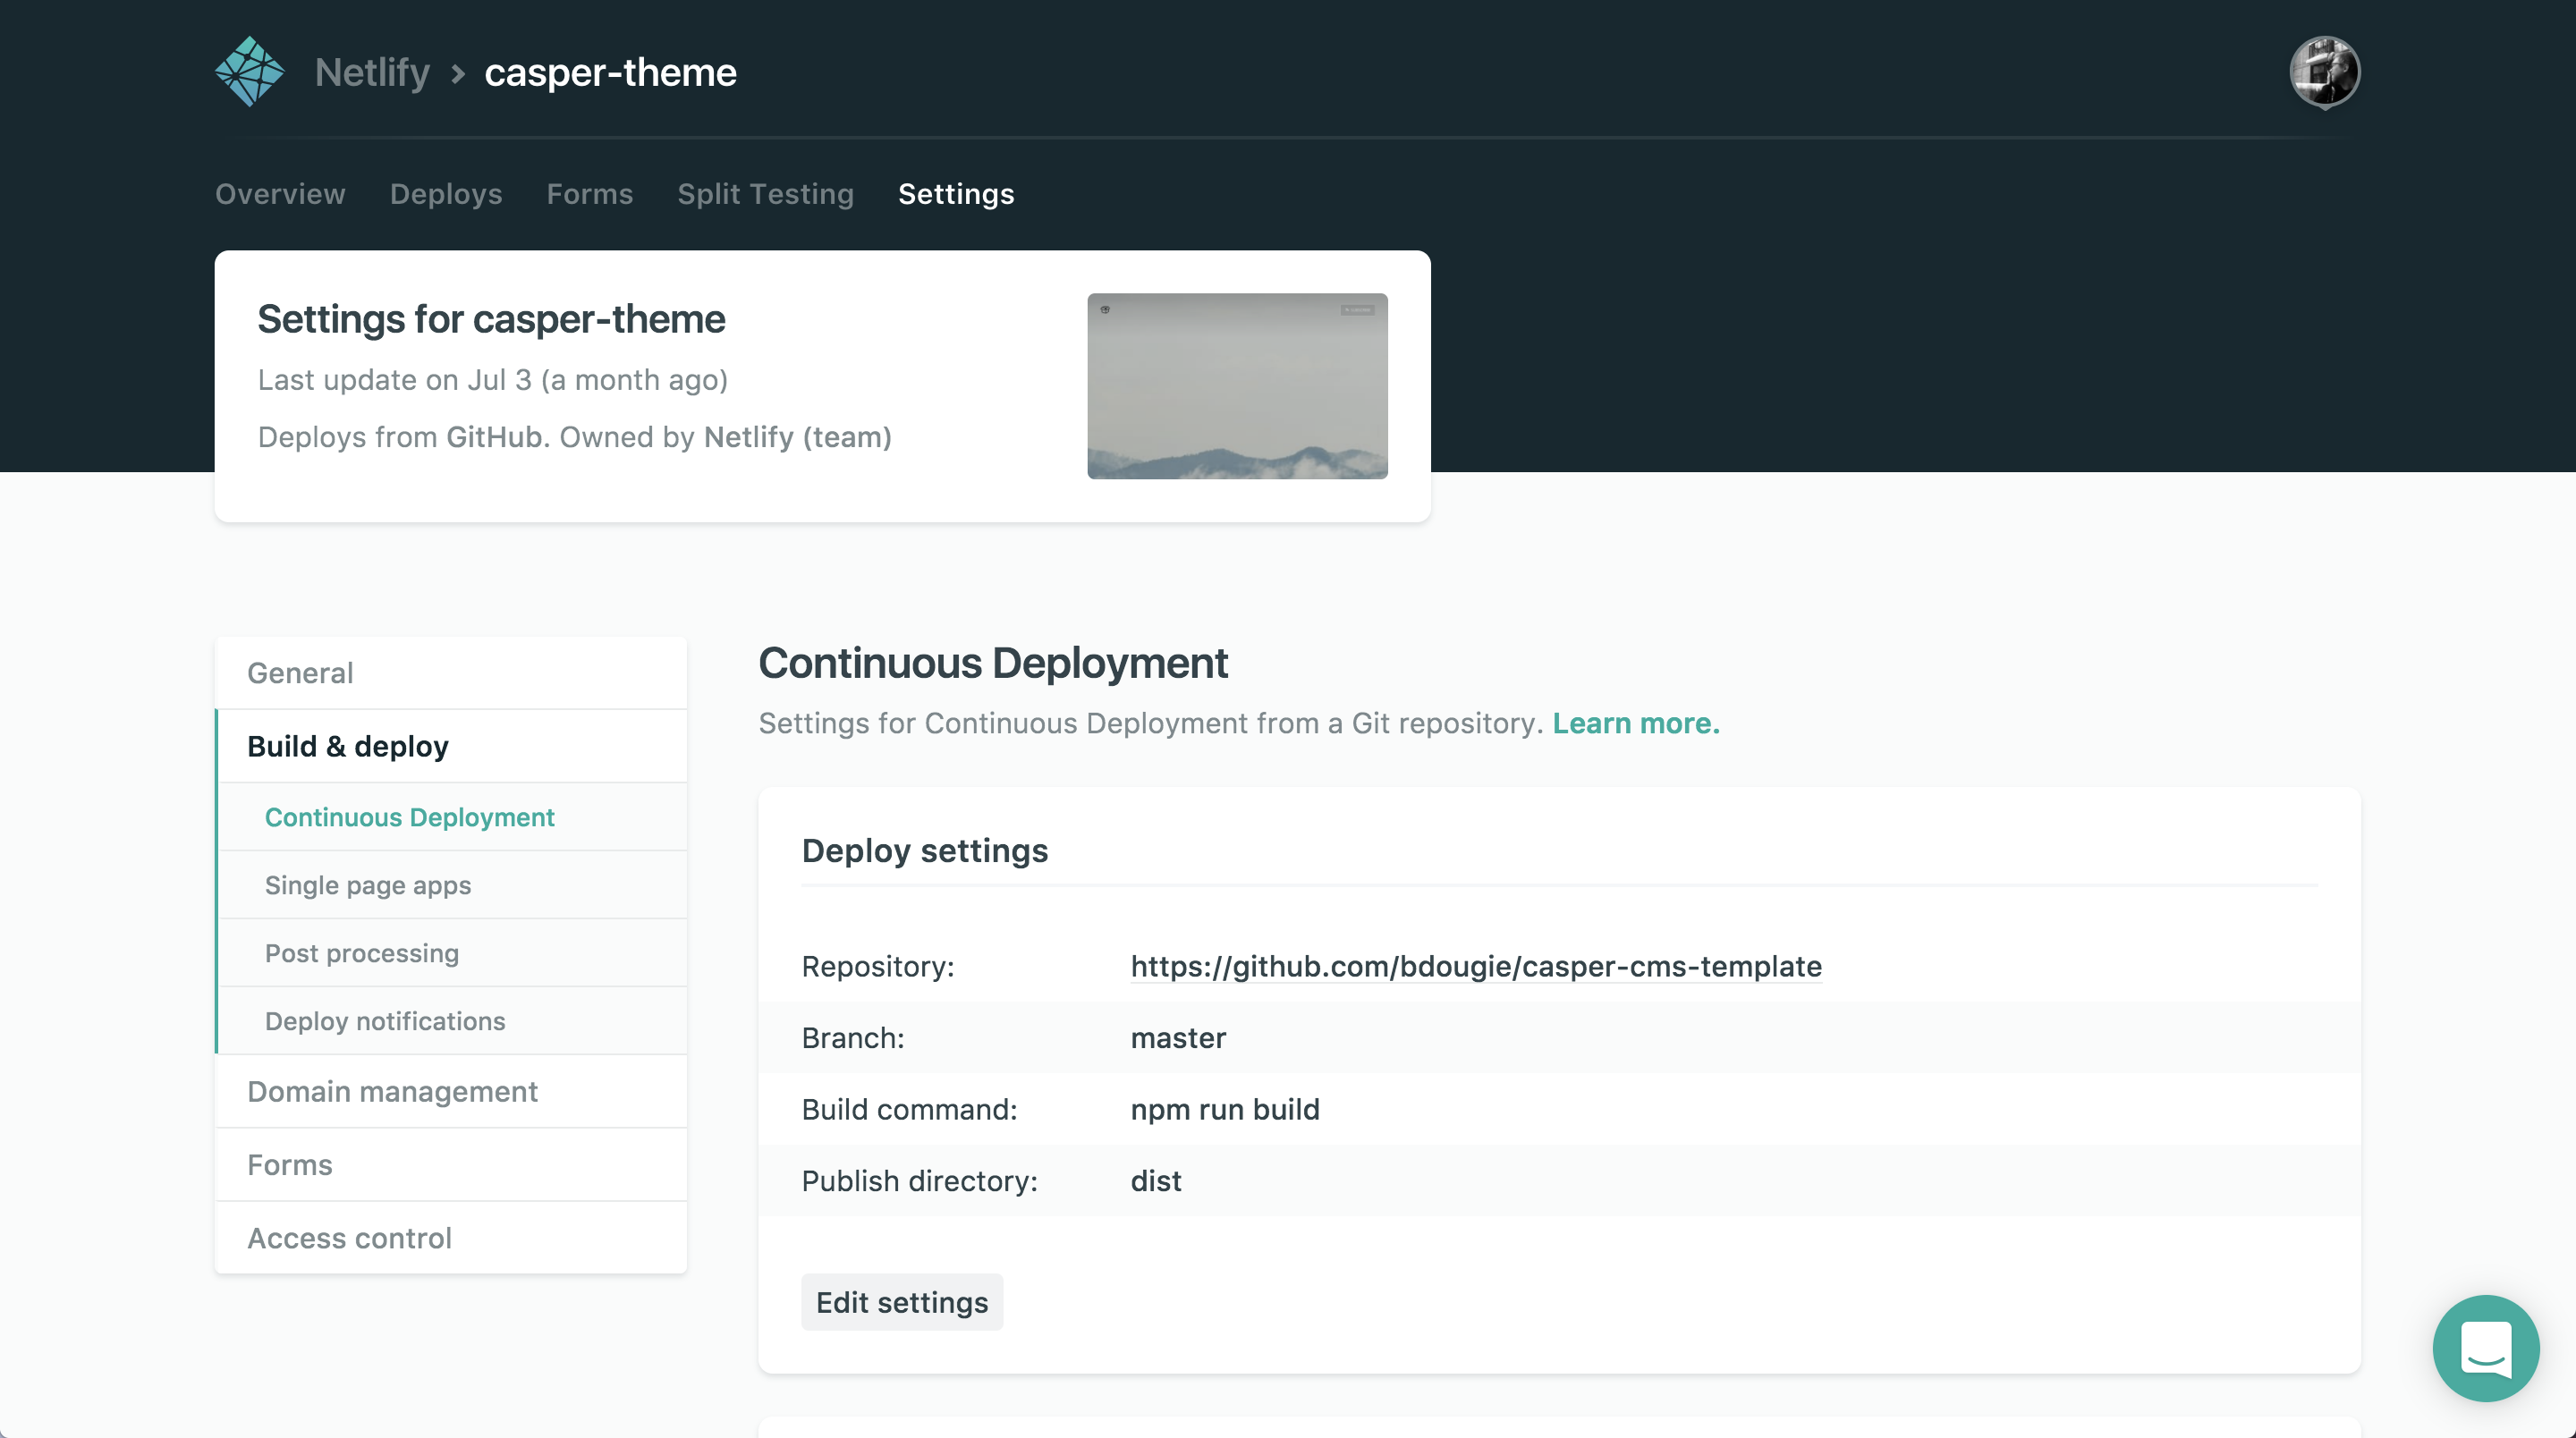This screenshot has width=2576, height=1438.
Task: Open the site preview thumbnail
Action: point(1237,386)
